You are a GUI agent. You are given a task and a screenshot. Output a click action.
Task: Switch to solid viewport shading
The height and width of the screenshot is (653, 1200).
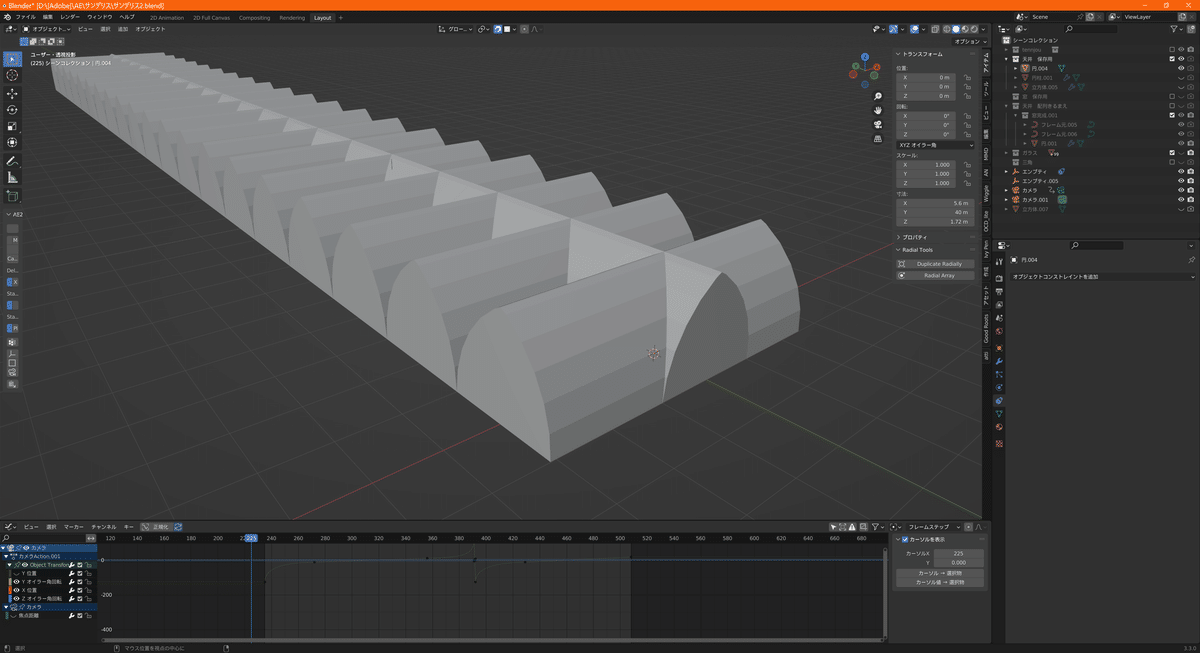pos(957,29)
